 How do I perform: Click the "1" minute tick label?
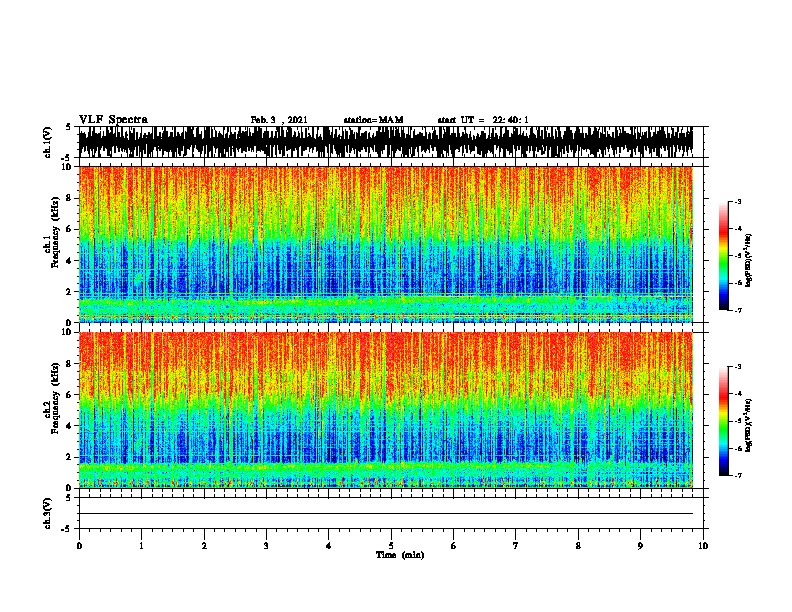(141, 546)
